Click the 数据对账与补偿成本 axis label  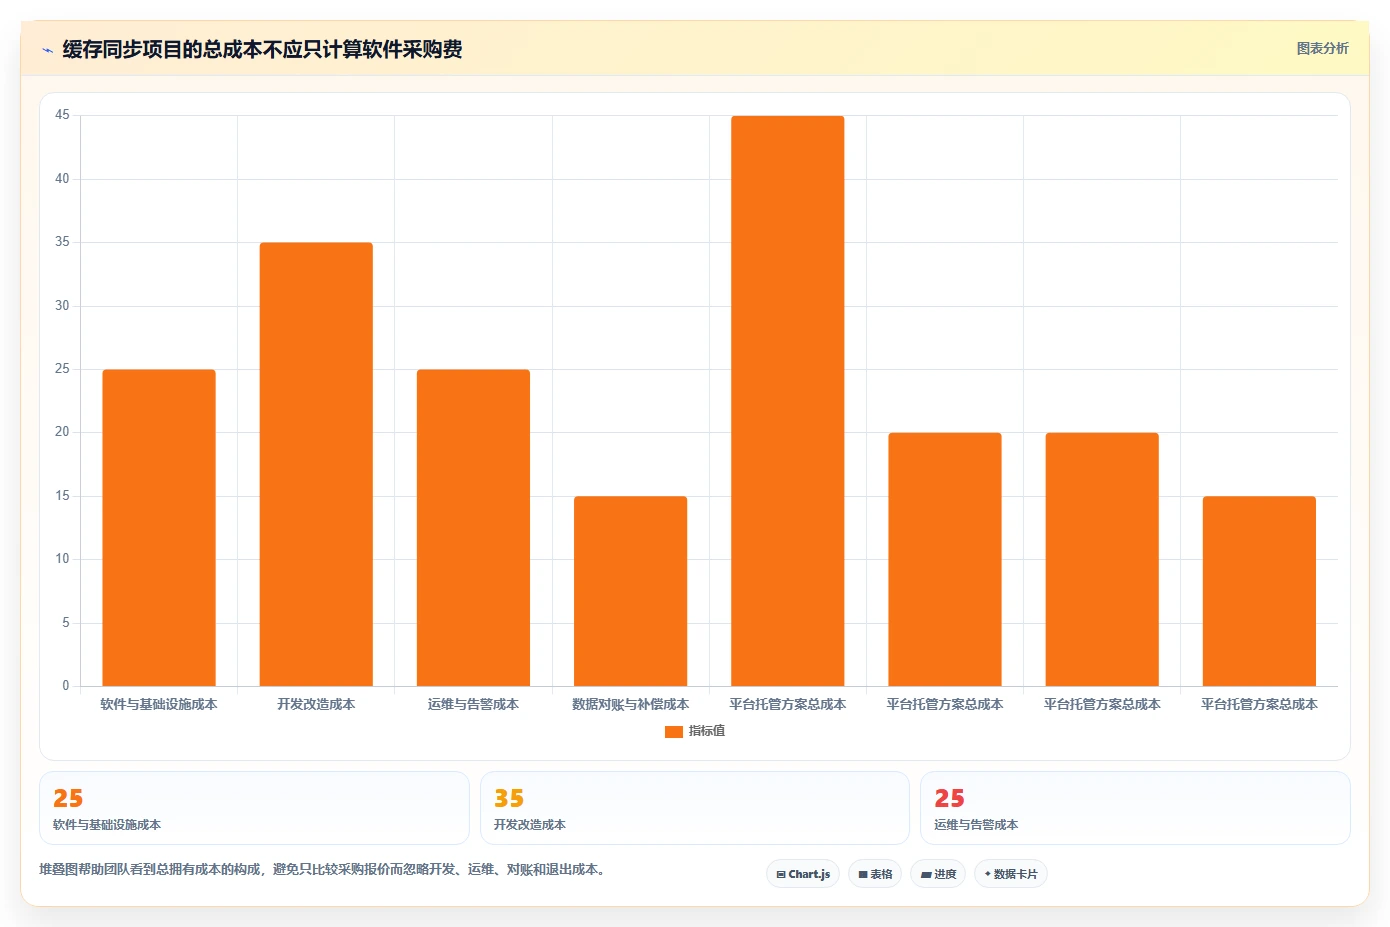click(630, 705)
